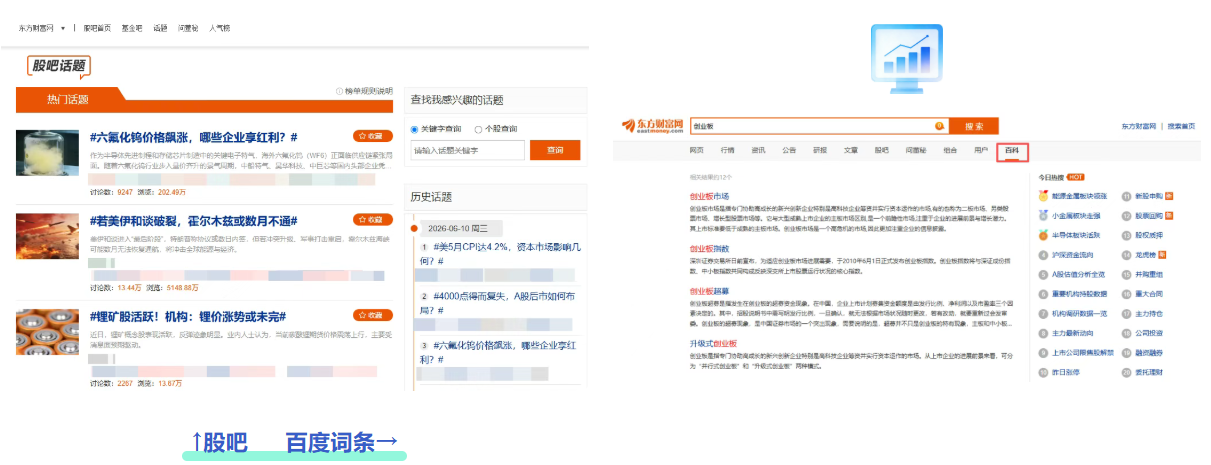
Task: Open hot search 委托理财
Action: 1148,371
